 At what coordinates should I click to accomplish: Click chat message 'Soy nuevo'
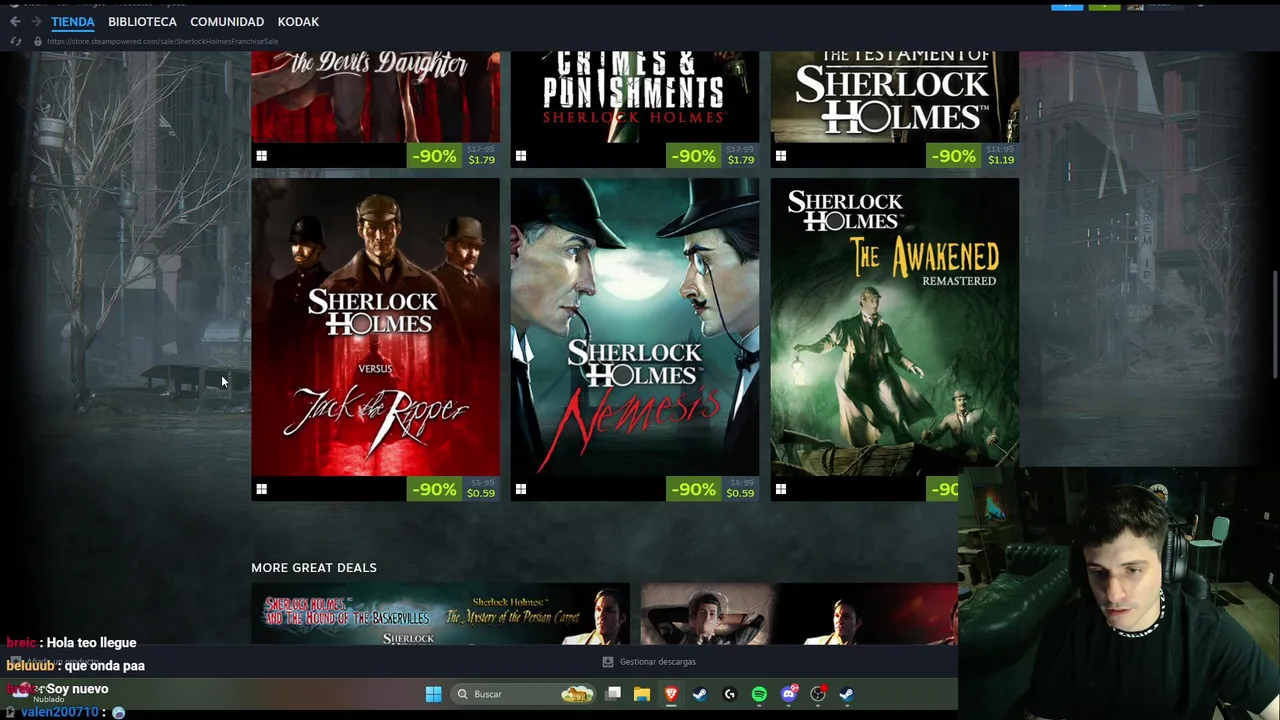[x=77, y=689]
